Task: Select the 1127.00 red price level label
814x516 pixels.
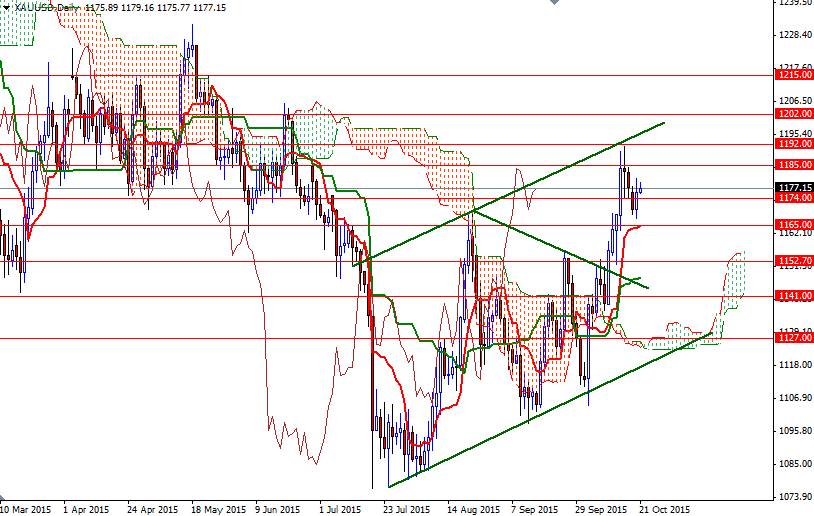Action: click(x=794, y=338)
